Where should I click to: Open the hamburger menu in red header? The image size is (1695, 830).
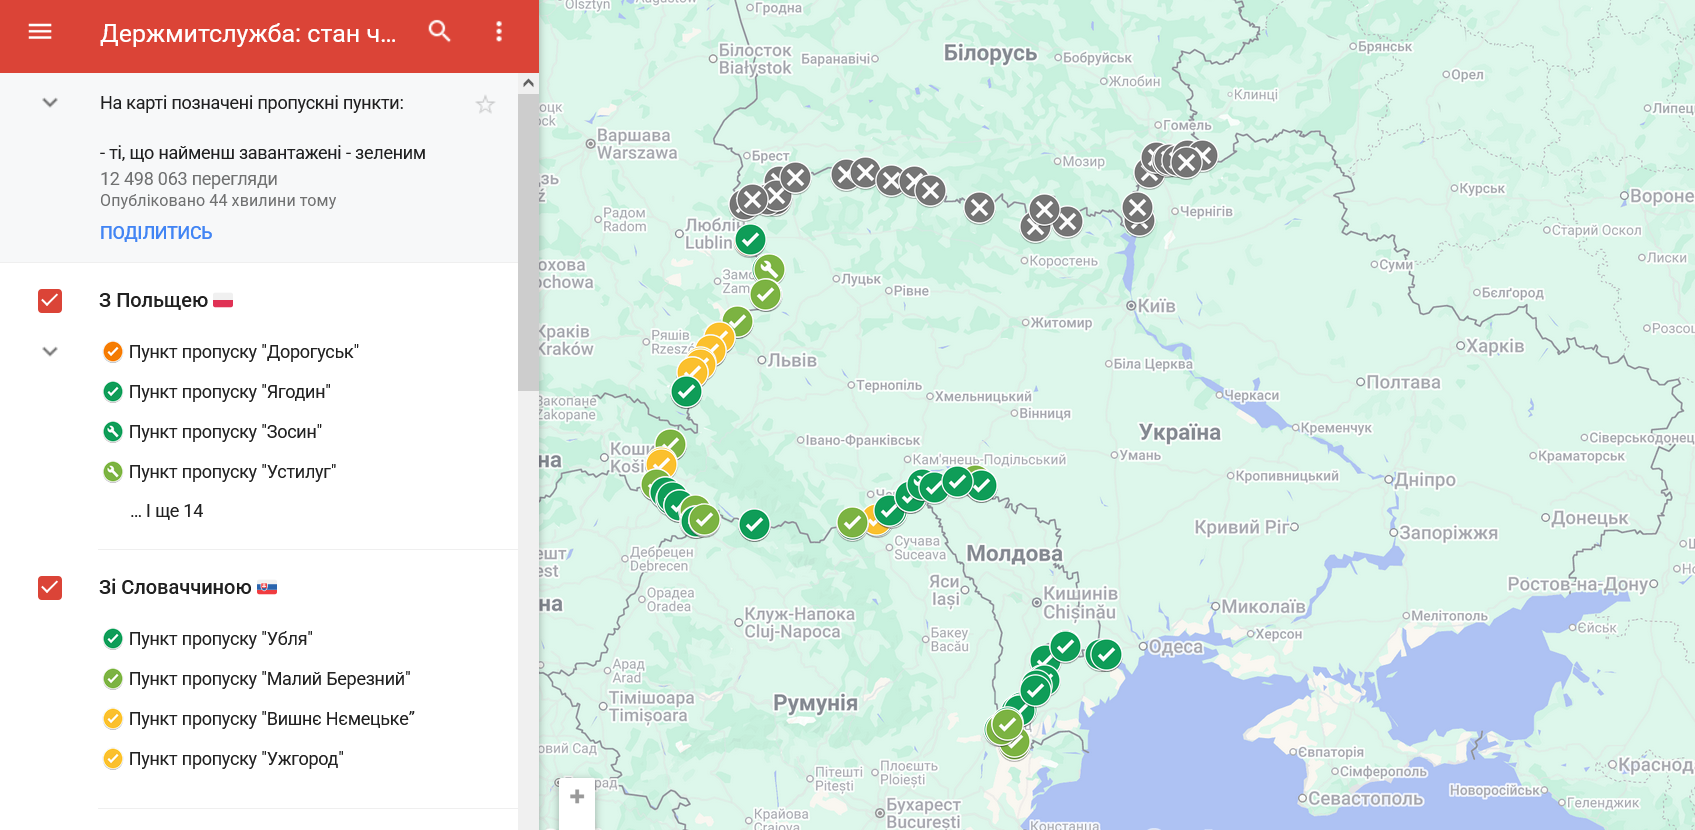(x=40, y=32)
